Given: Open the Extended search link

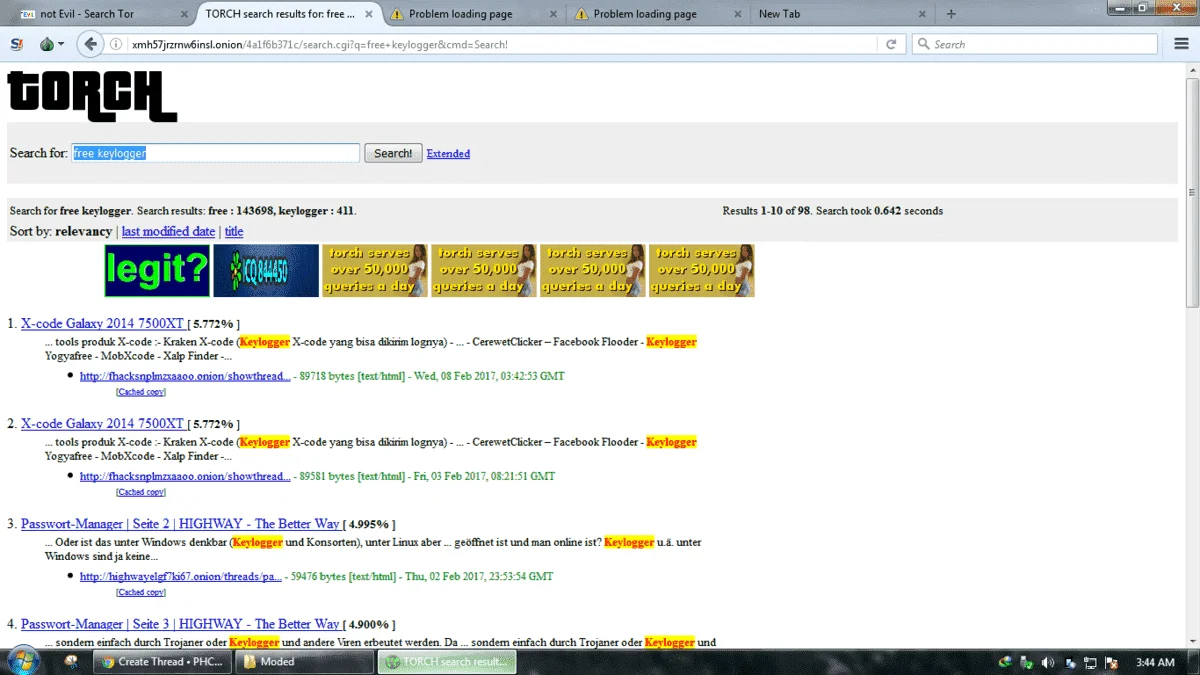Looking at the screenshot, I should (x=448, y=154).
